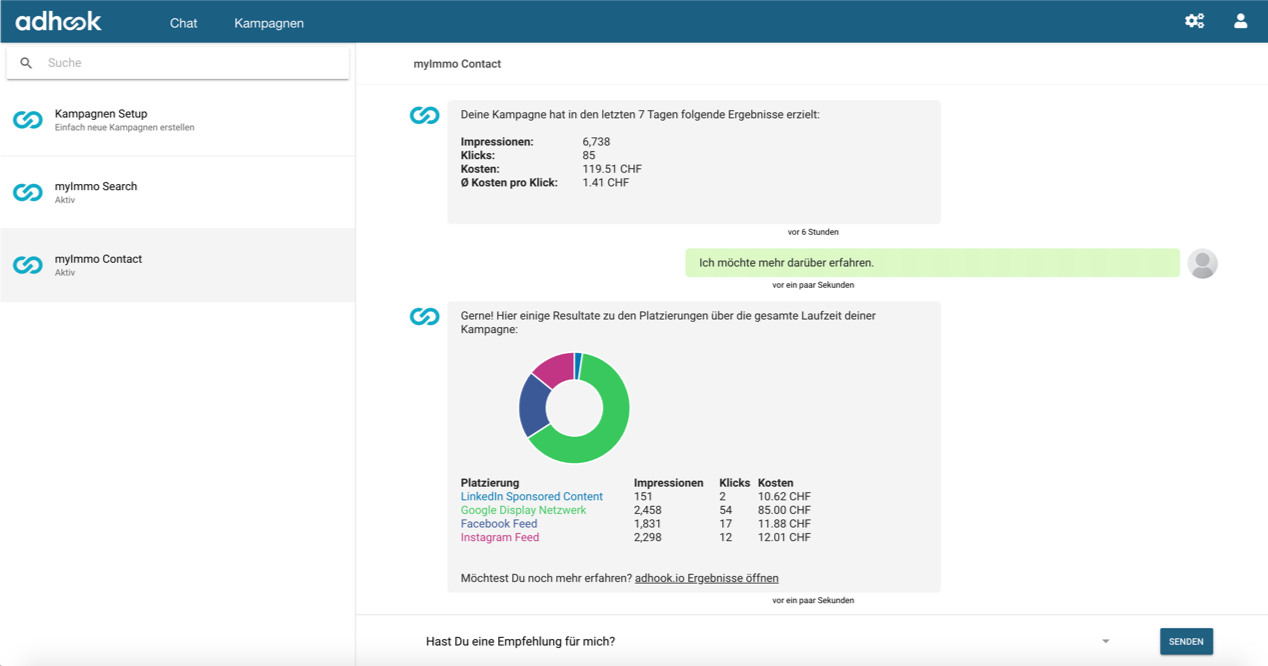Click the 2,458 impressions cell
1268x666 pixels.
tap(647, 510)
